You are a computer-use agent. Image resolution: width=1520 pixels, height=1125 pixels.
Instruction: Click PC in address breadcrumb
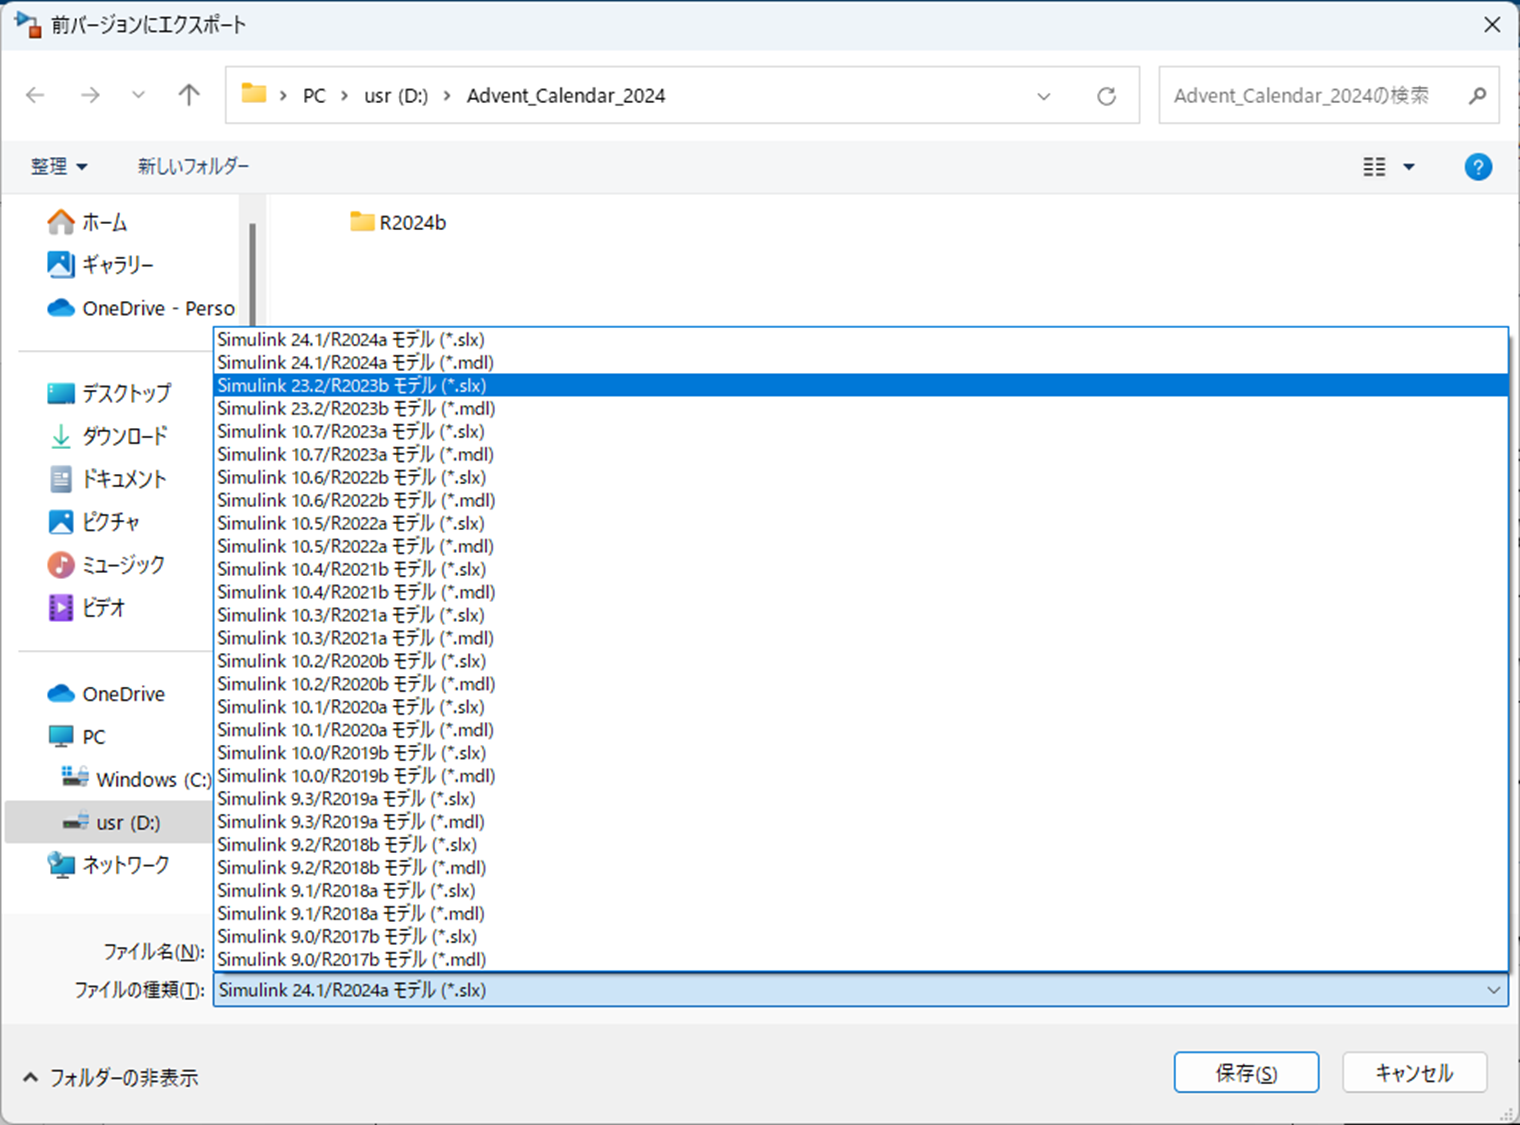pyautogui.click(x=314, y=96)
